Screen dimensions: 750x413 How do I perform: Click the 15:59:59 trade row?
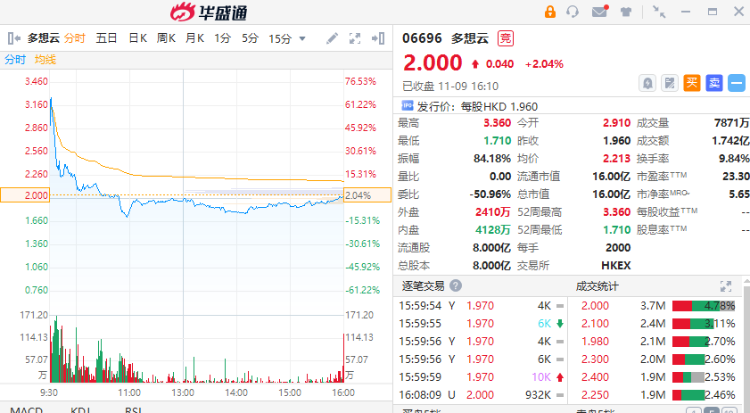point(482,377)
